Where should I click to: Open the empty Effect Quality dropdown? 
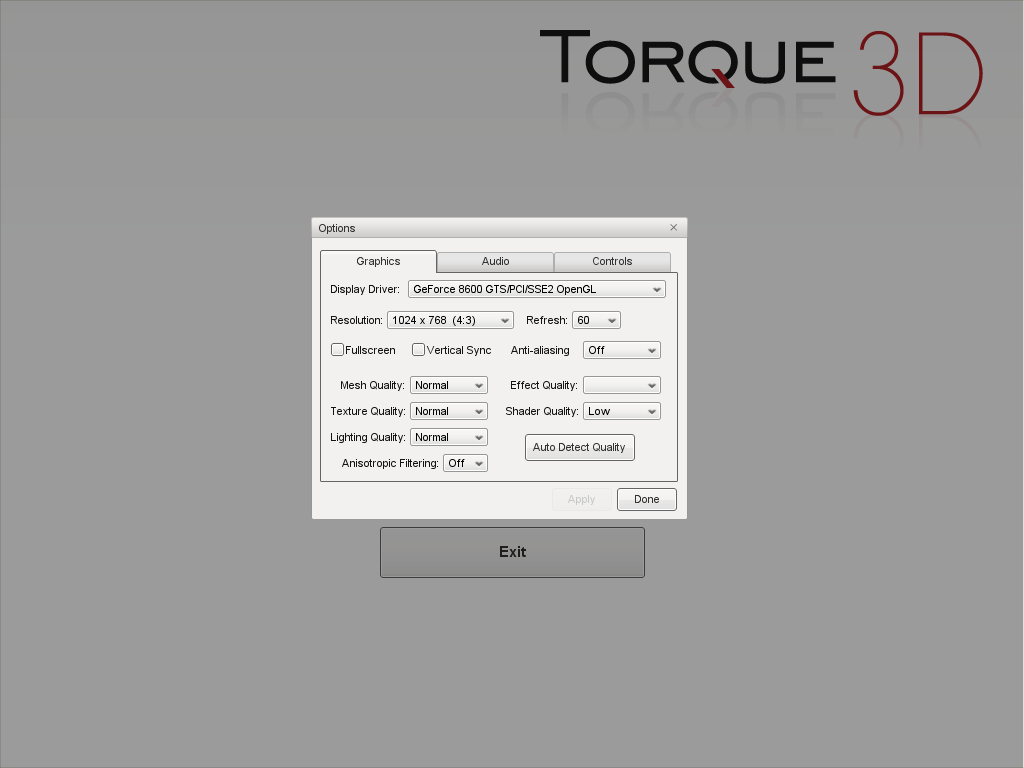tap(621, 386)
